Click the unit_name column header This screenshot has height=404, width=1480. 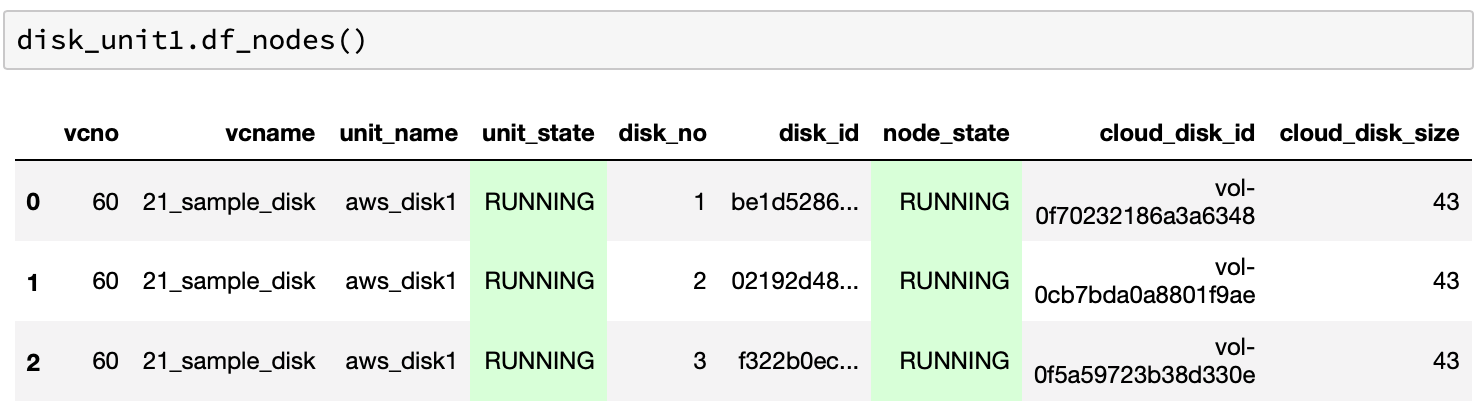point(398,133)
